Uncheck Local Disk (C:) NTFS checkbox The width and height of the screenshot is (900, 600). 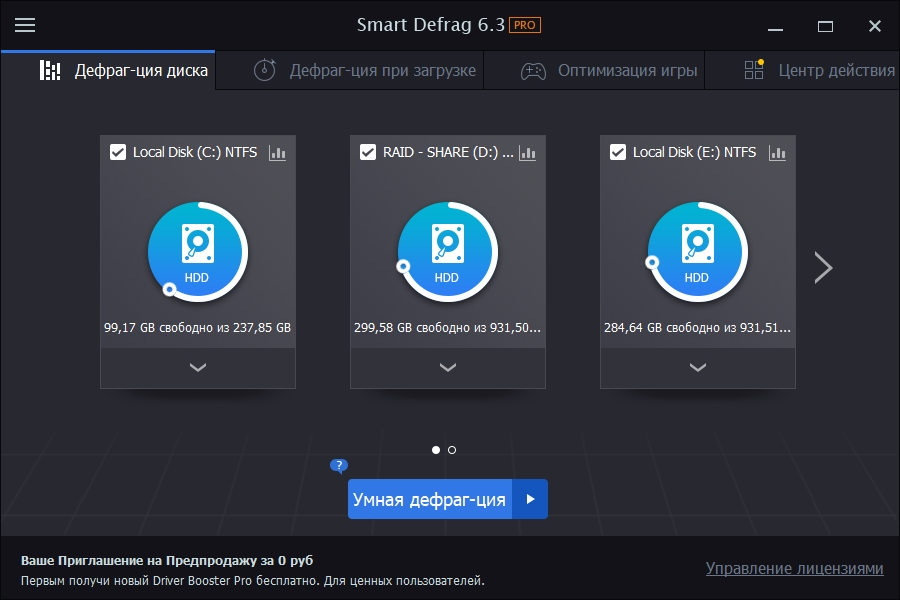[x=118, y=152]
